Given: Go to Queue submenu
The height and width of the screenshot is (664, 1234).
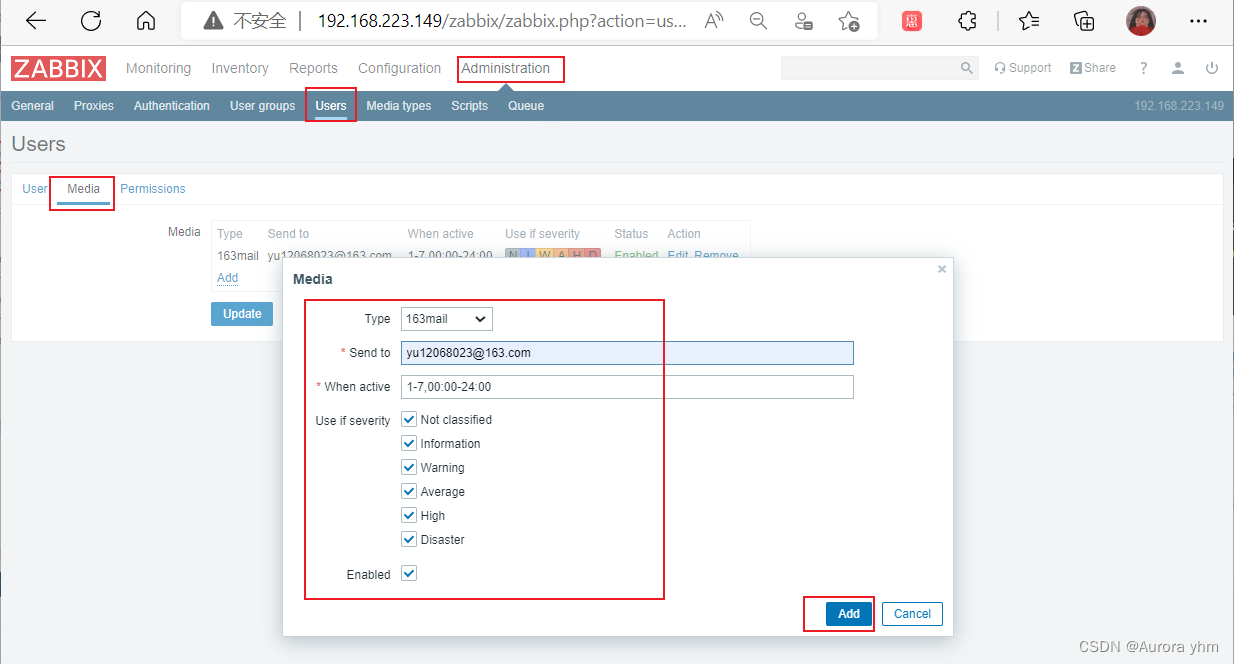Looking at the screenshot, I should [x=526, y=106].
